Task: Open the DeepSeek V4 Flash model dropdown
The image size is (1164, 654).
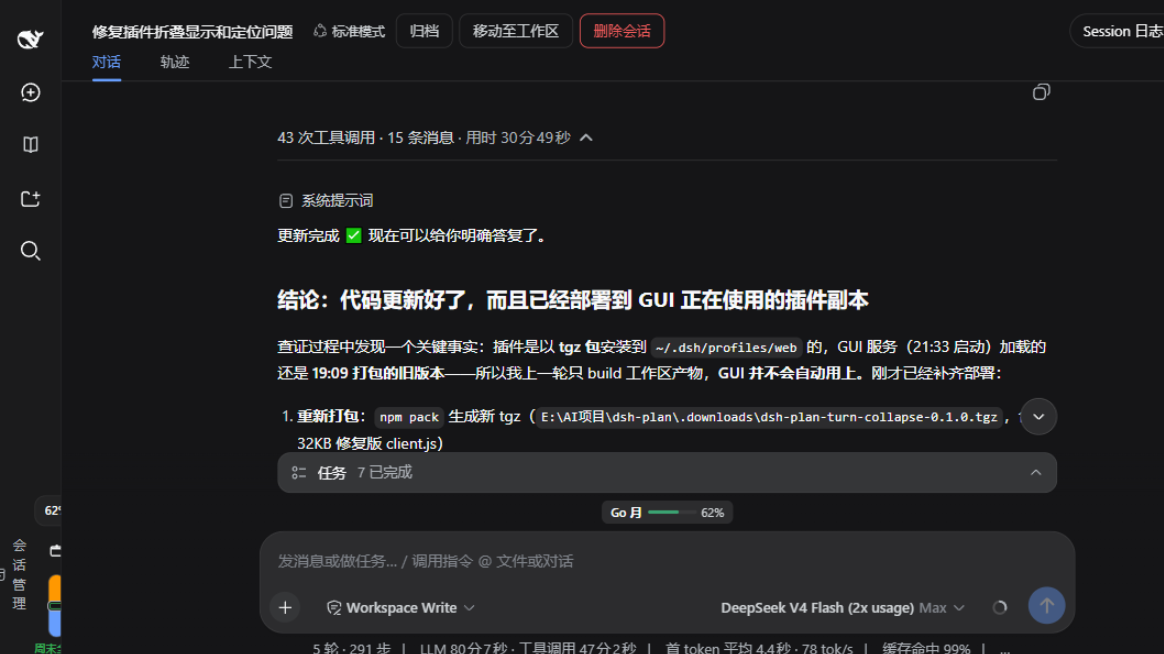Action: click(843, 608)
